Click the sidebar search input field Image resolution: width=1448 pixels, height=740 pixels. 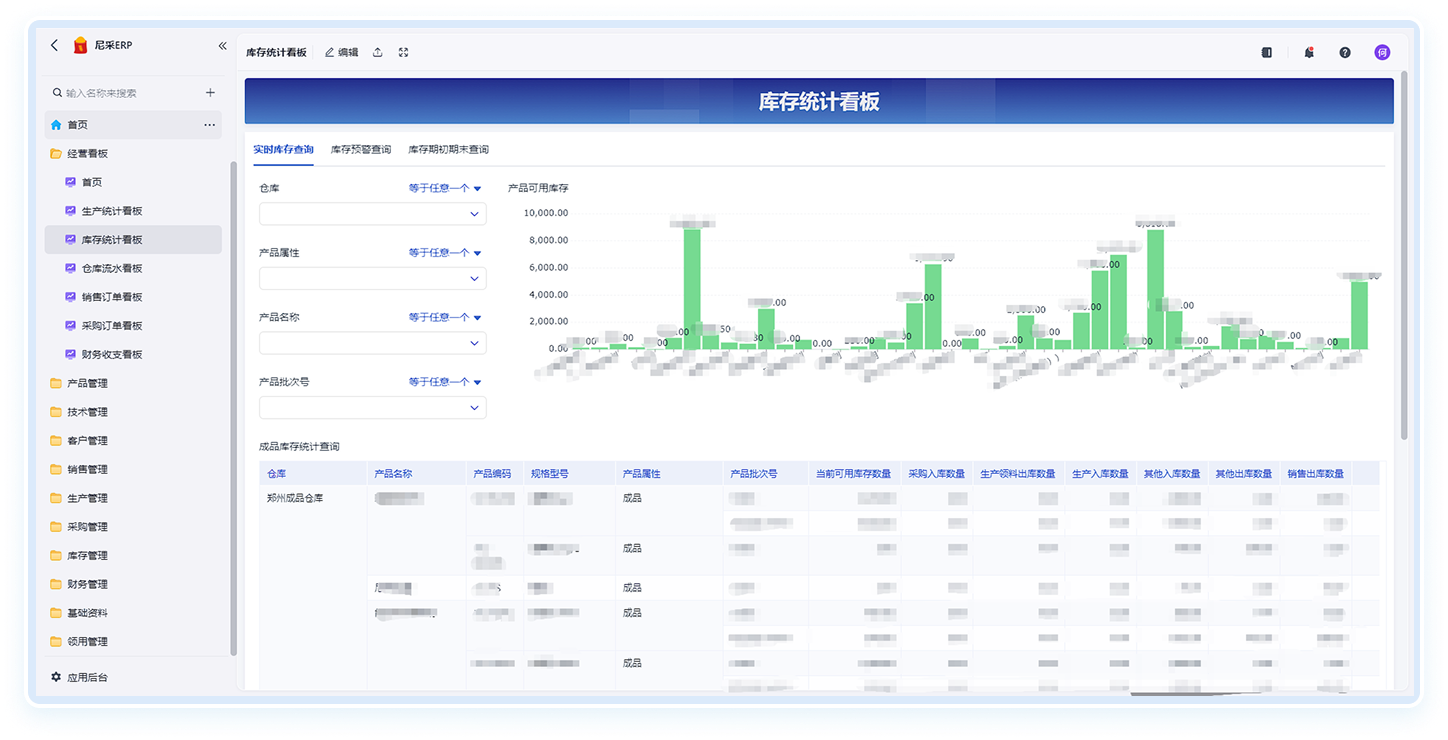(130, 93)
